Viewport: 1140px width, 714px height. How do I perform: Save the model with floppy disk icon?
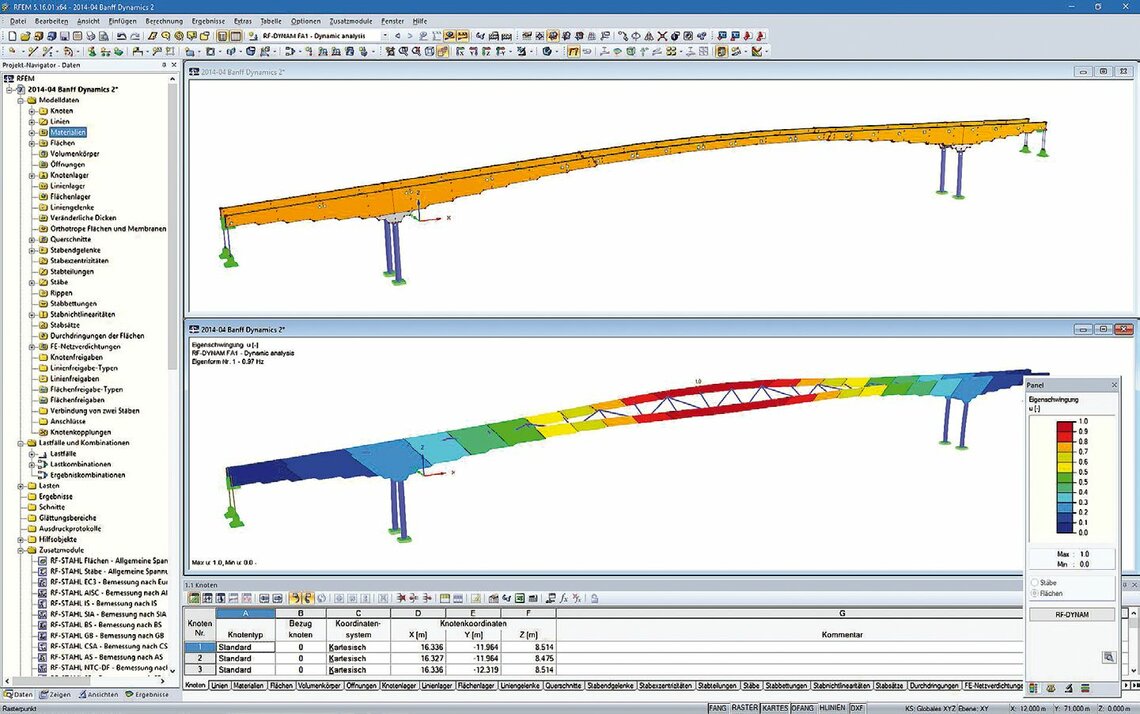65,36
